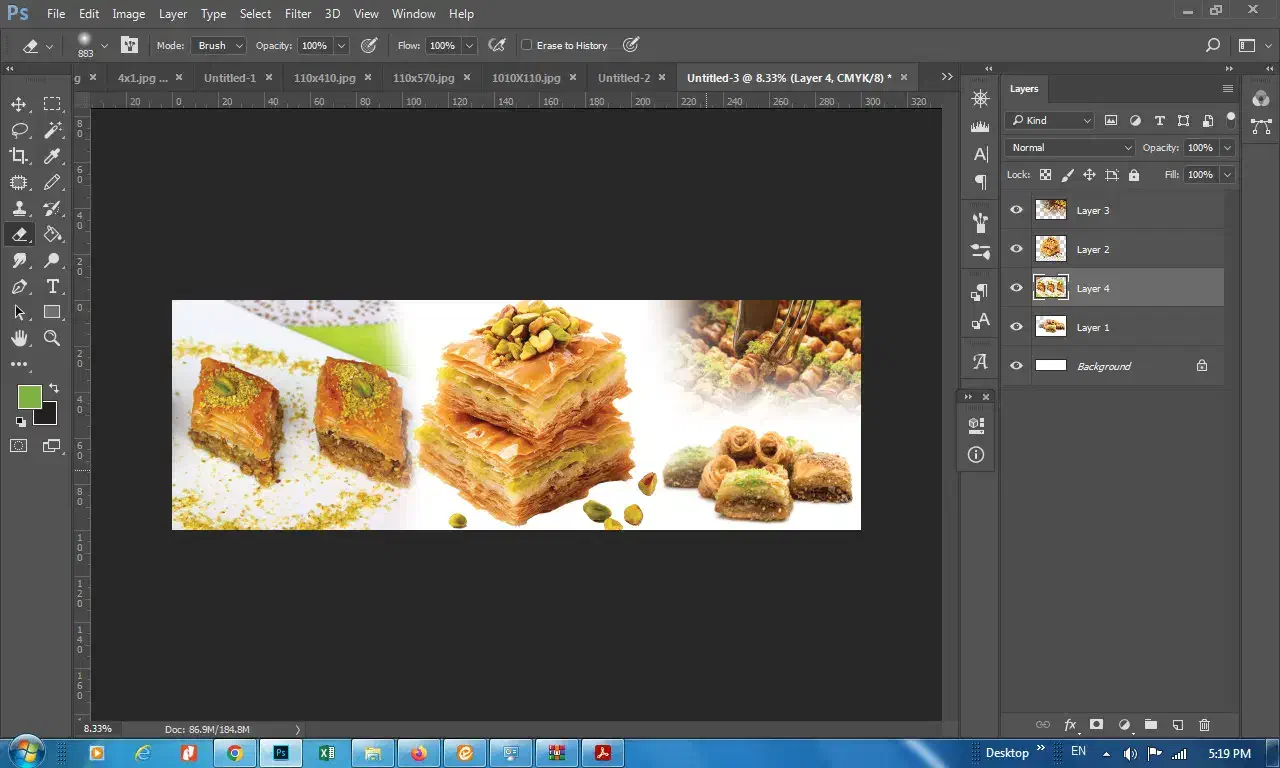Screen dimensions: 1280x768
Task: Open the blend mode Normal dropdown
Action: [x=1070, y=148]
